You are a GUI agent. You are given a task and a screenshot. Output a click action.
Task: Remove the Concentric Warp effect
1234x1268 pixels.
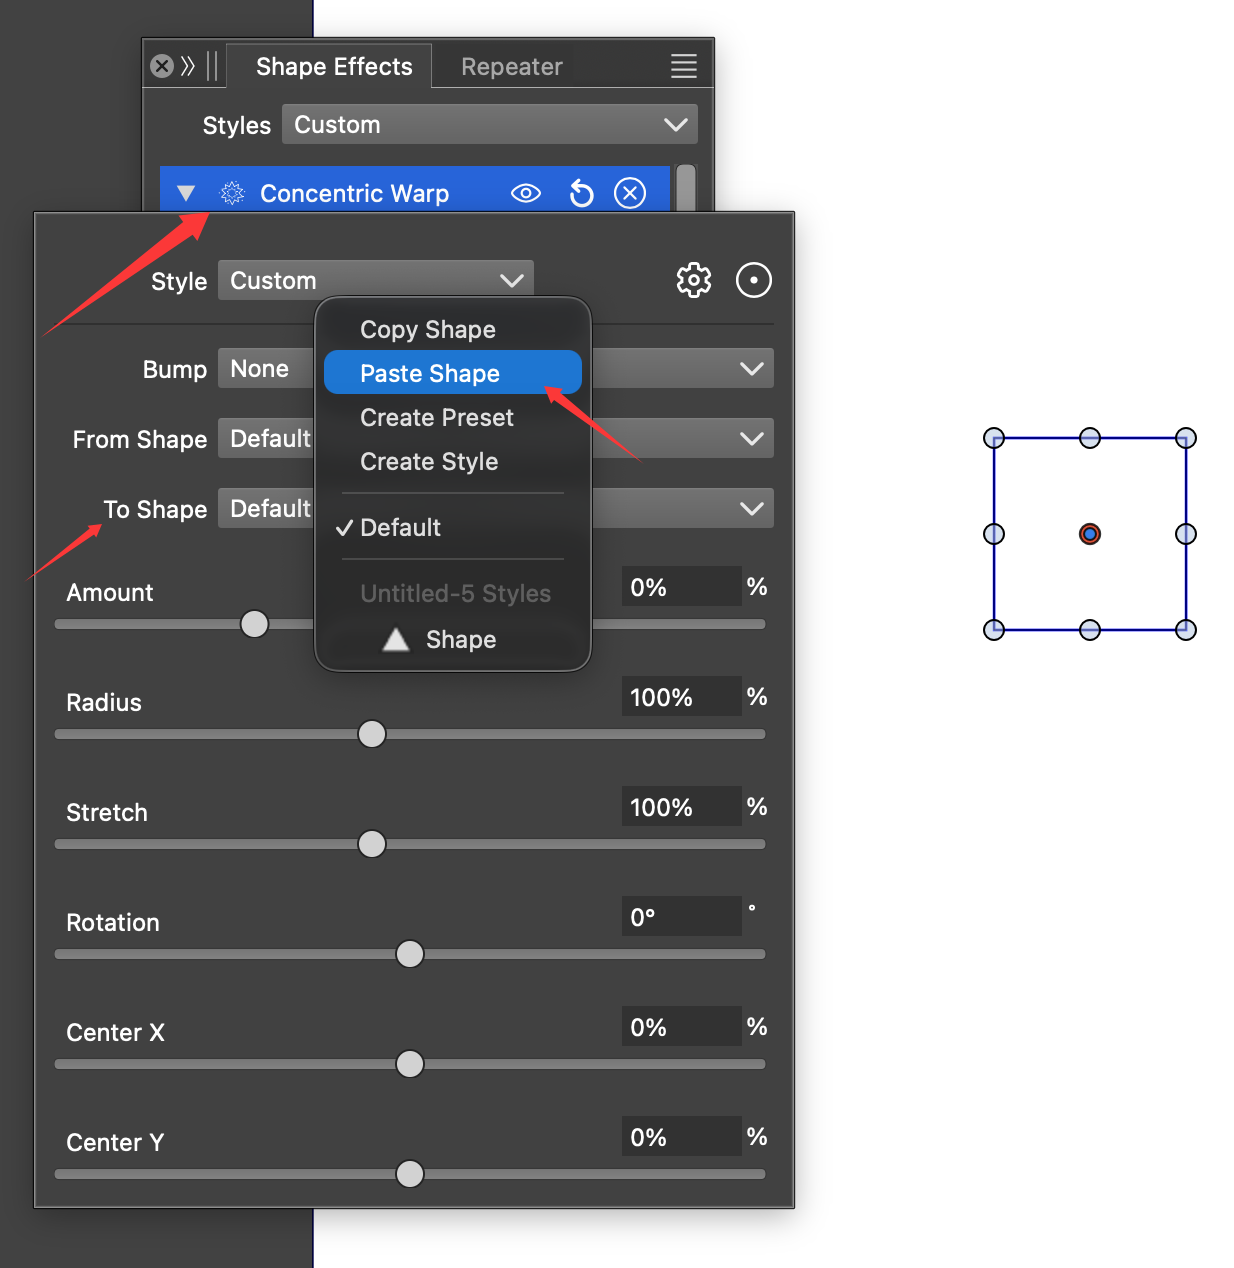click(629, 193)
